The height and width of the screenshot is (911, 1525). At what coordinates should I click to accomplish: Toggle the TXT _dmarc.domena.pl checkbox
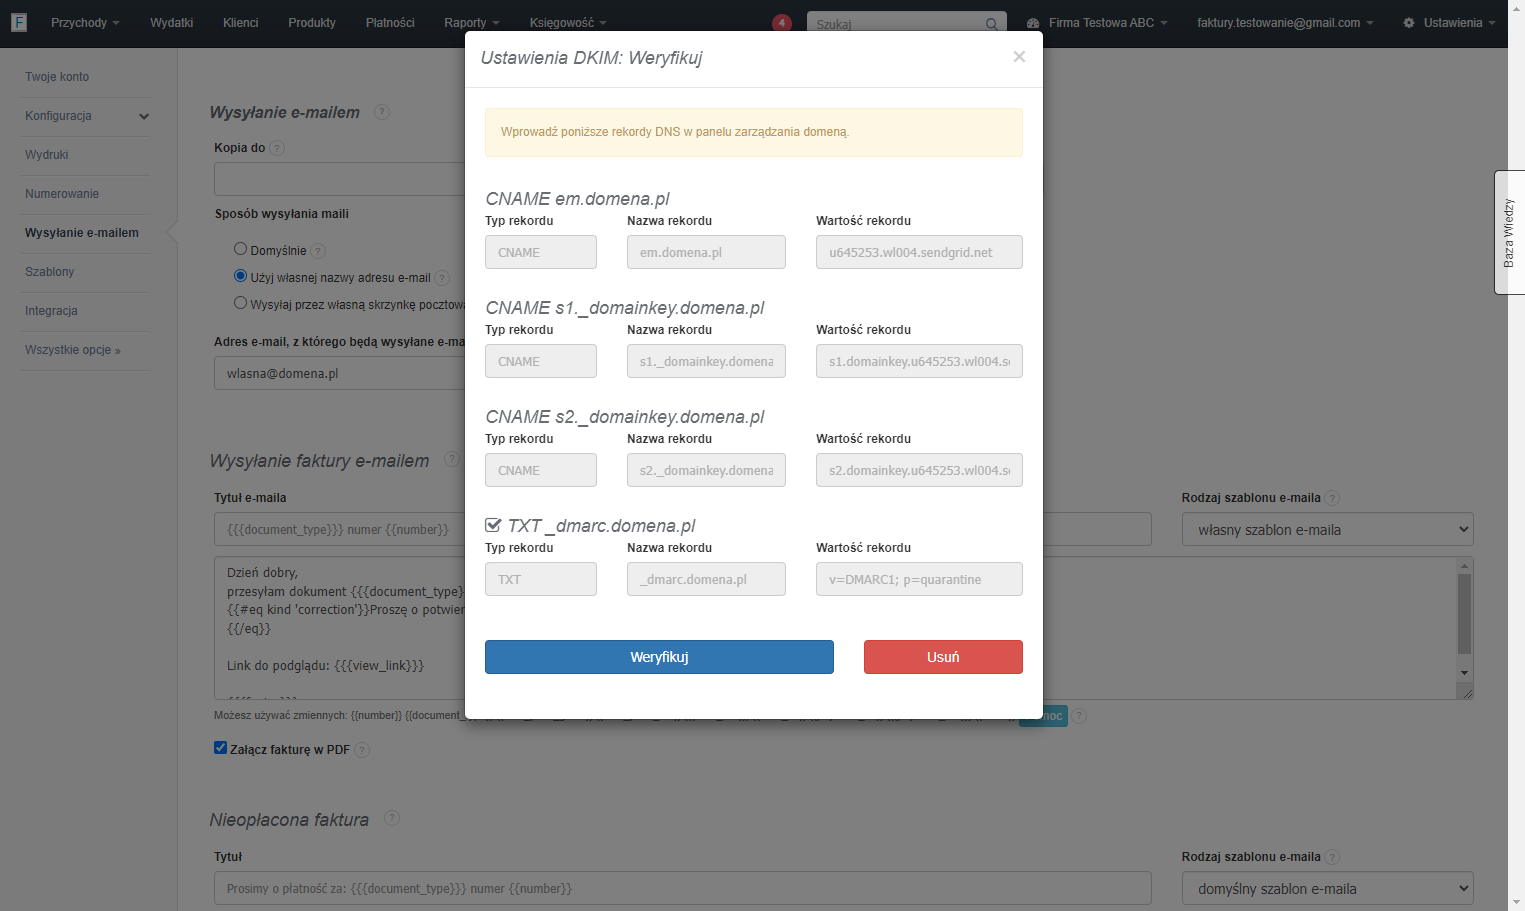[x=492, y=525]
